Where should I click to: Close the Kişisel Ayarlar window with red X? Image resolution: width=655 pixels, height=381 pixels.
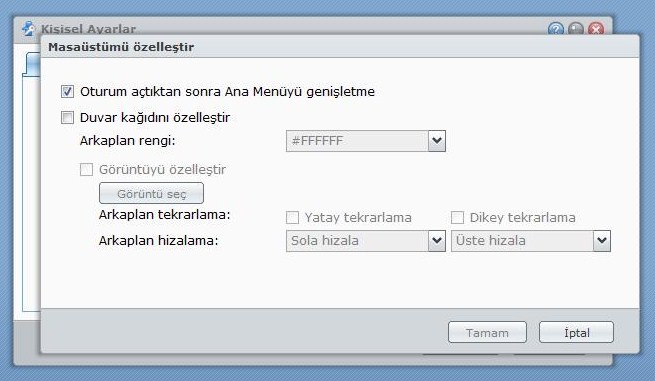point(596,29)
